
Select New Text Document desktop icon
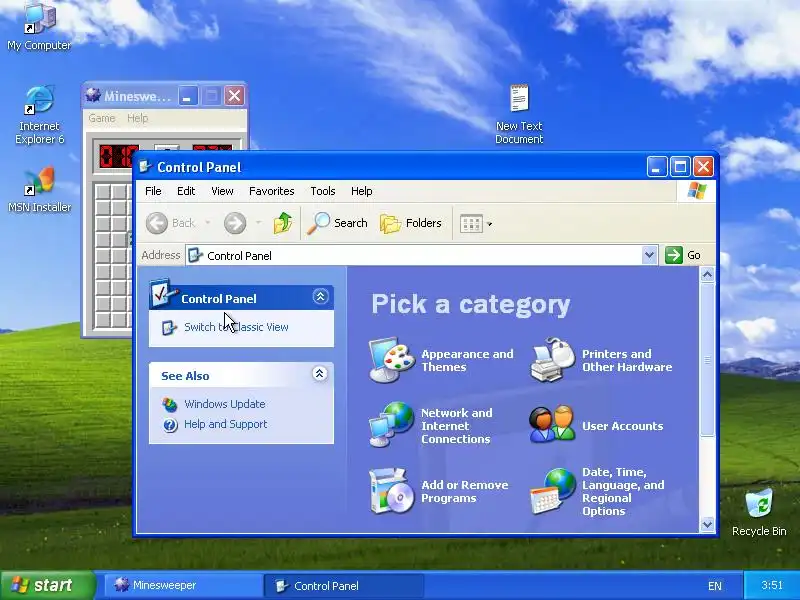pos(519,115)
